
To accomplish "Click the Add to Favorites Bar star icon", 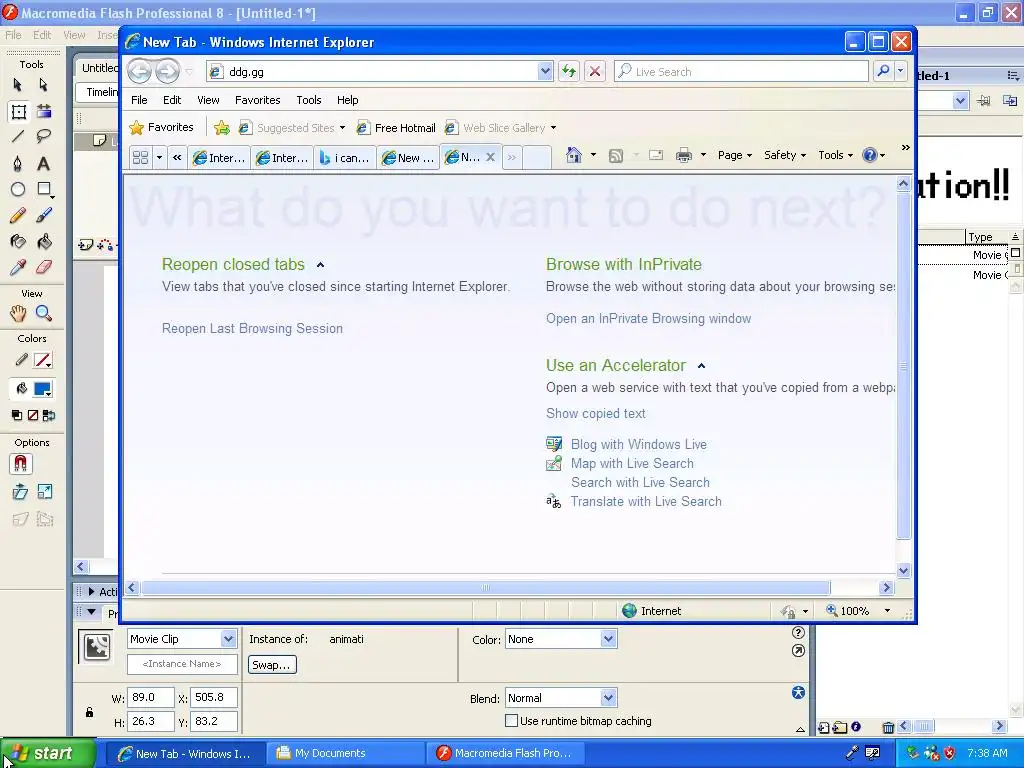I will (x=222, y=128).
